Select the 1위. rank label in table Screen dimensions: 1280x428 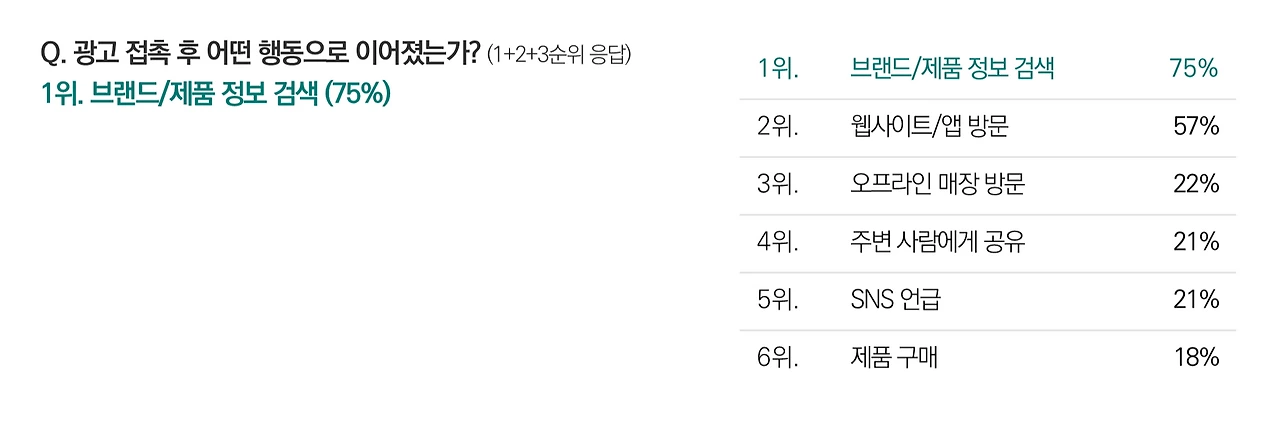778,69
